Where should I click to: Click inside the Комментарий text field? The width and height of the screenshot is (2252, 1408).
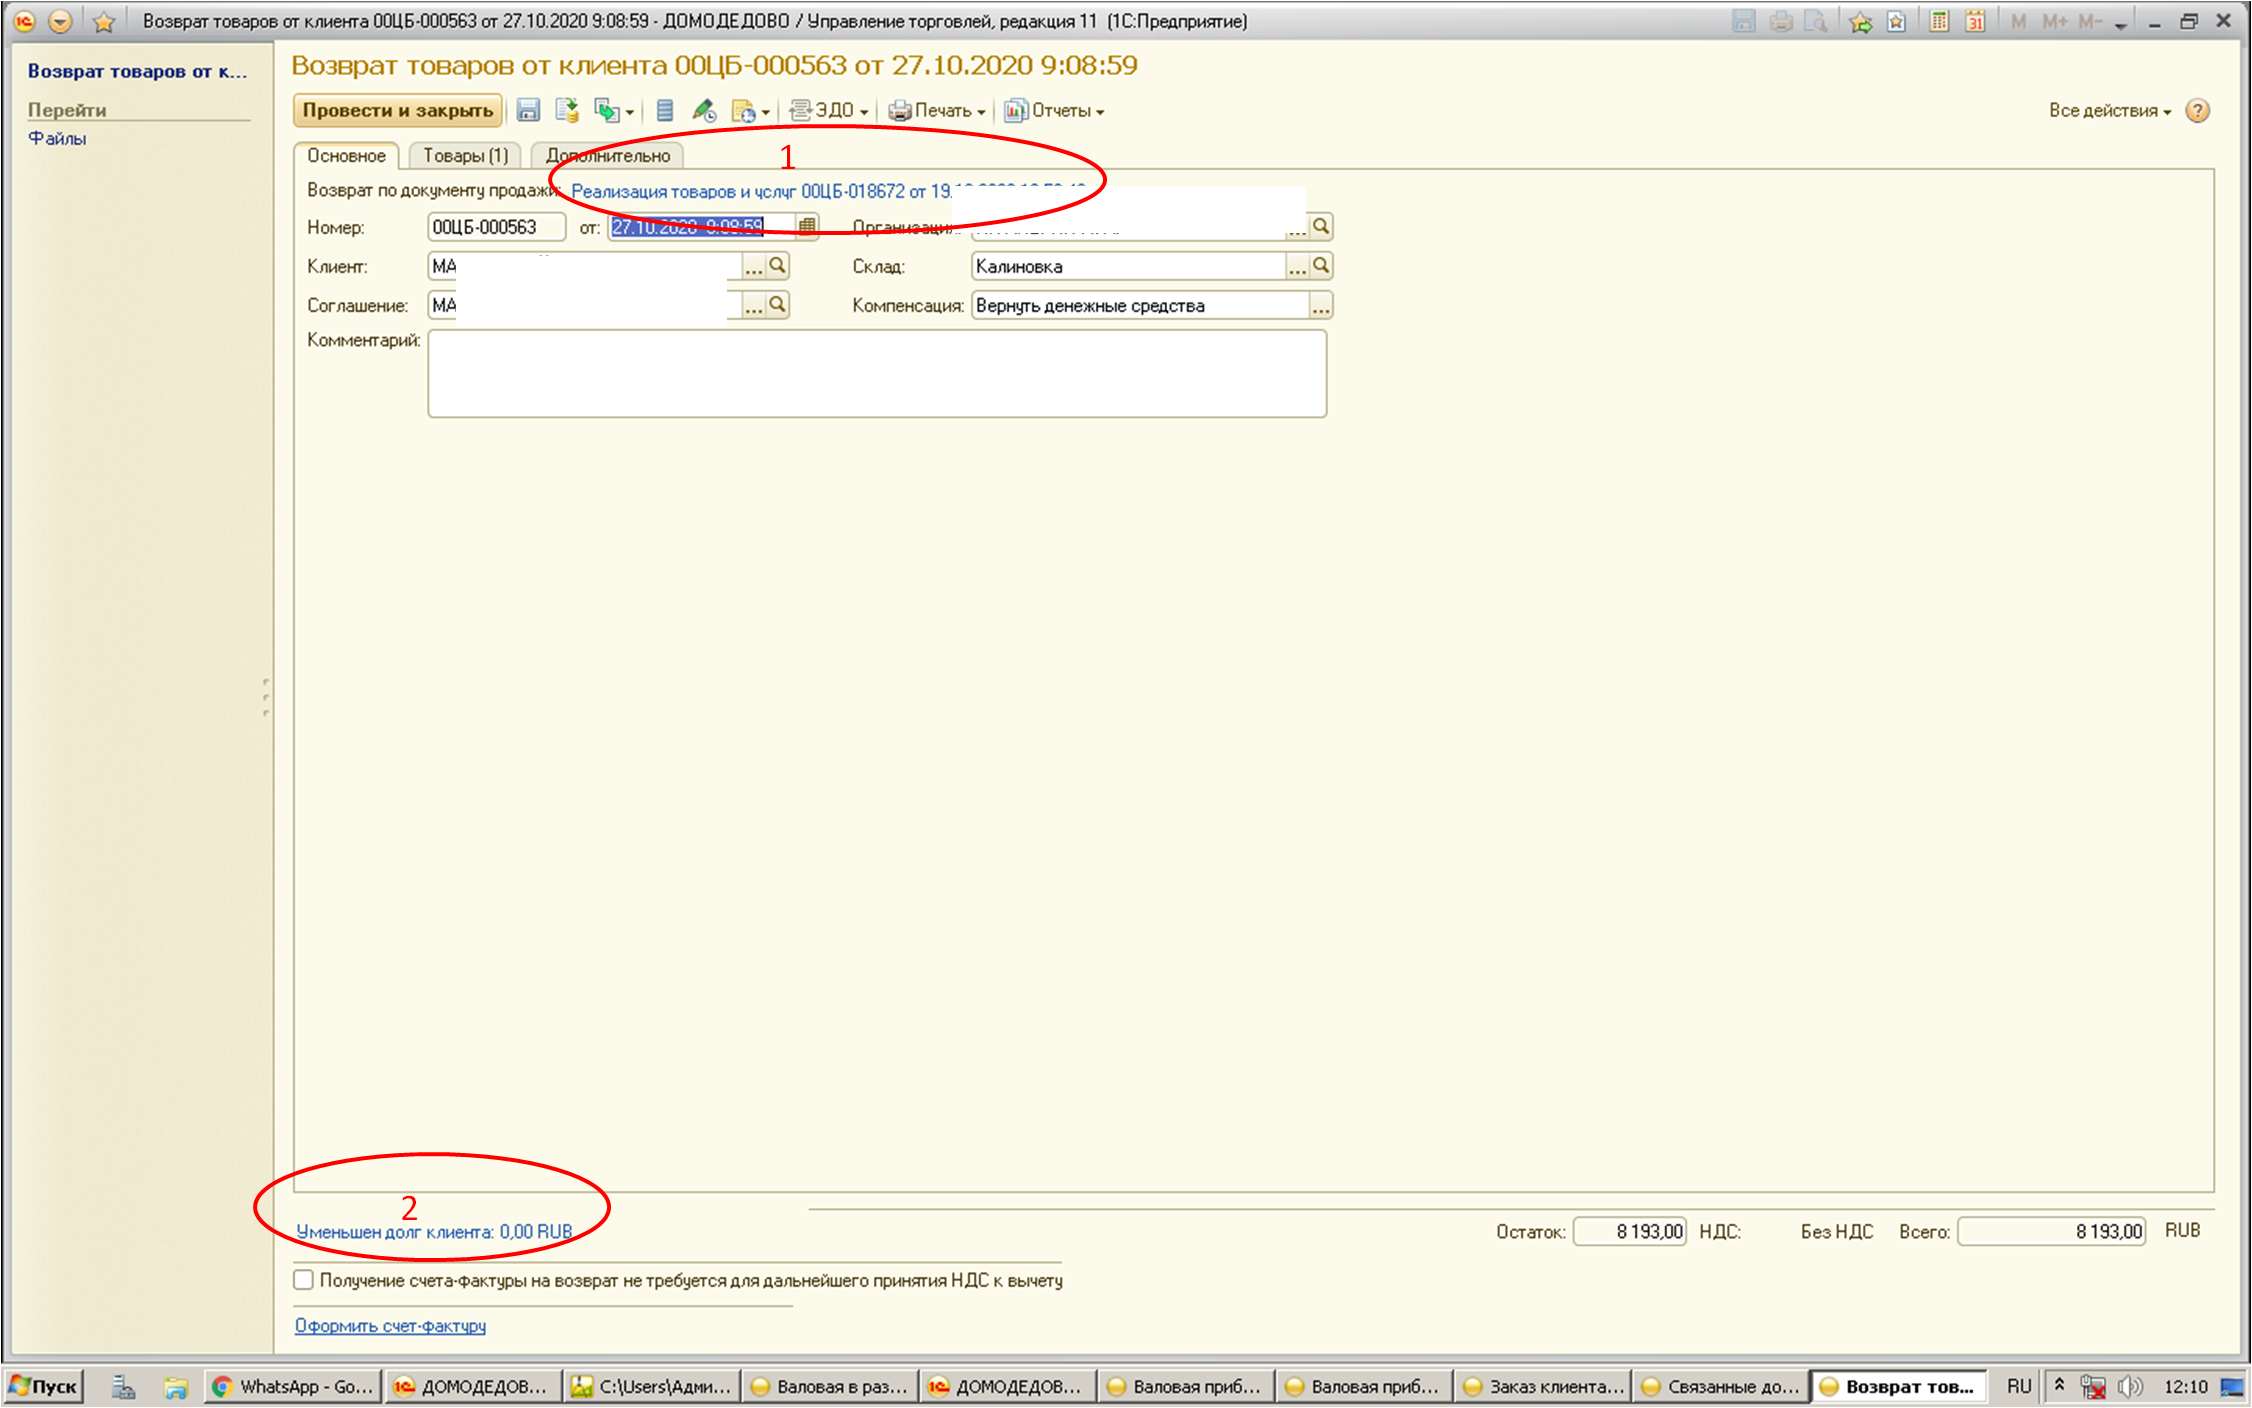pos(876,373)
